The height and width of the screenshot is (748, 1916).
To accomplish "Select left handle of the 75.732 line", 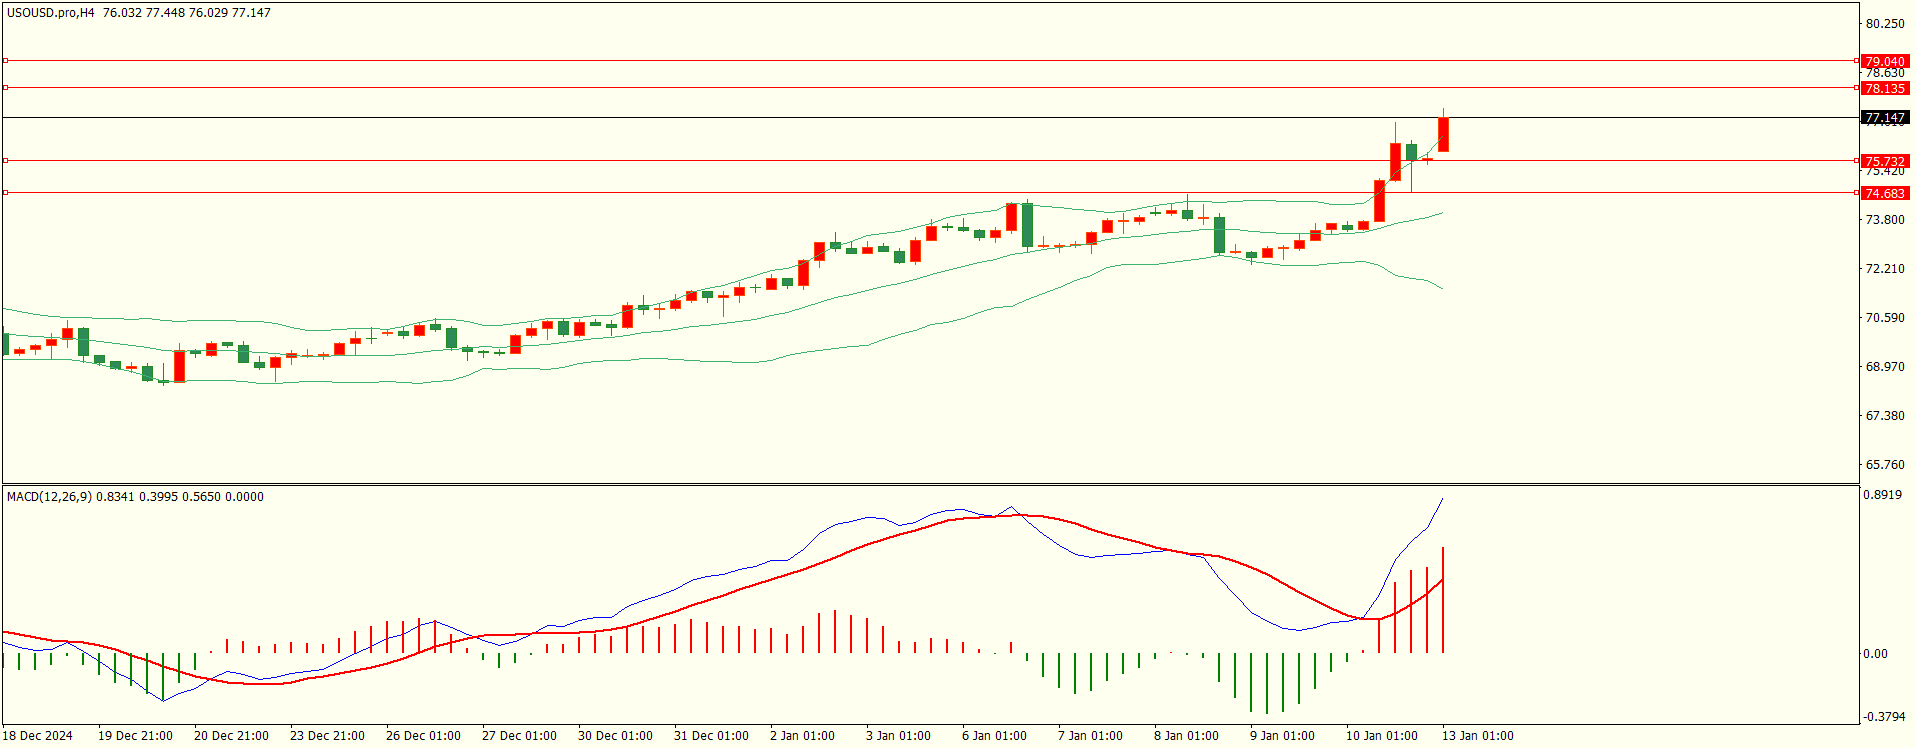I will [x=6, y=160].
